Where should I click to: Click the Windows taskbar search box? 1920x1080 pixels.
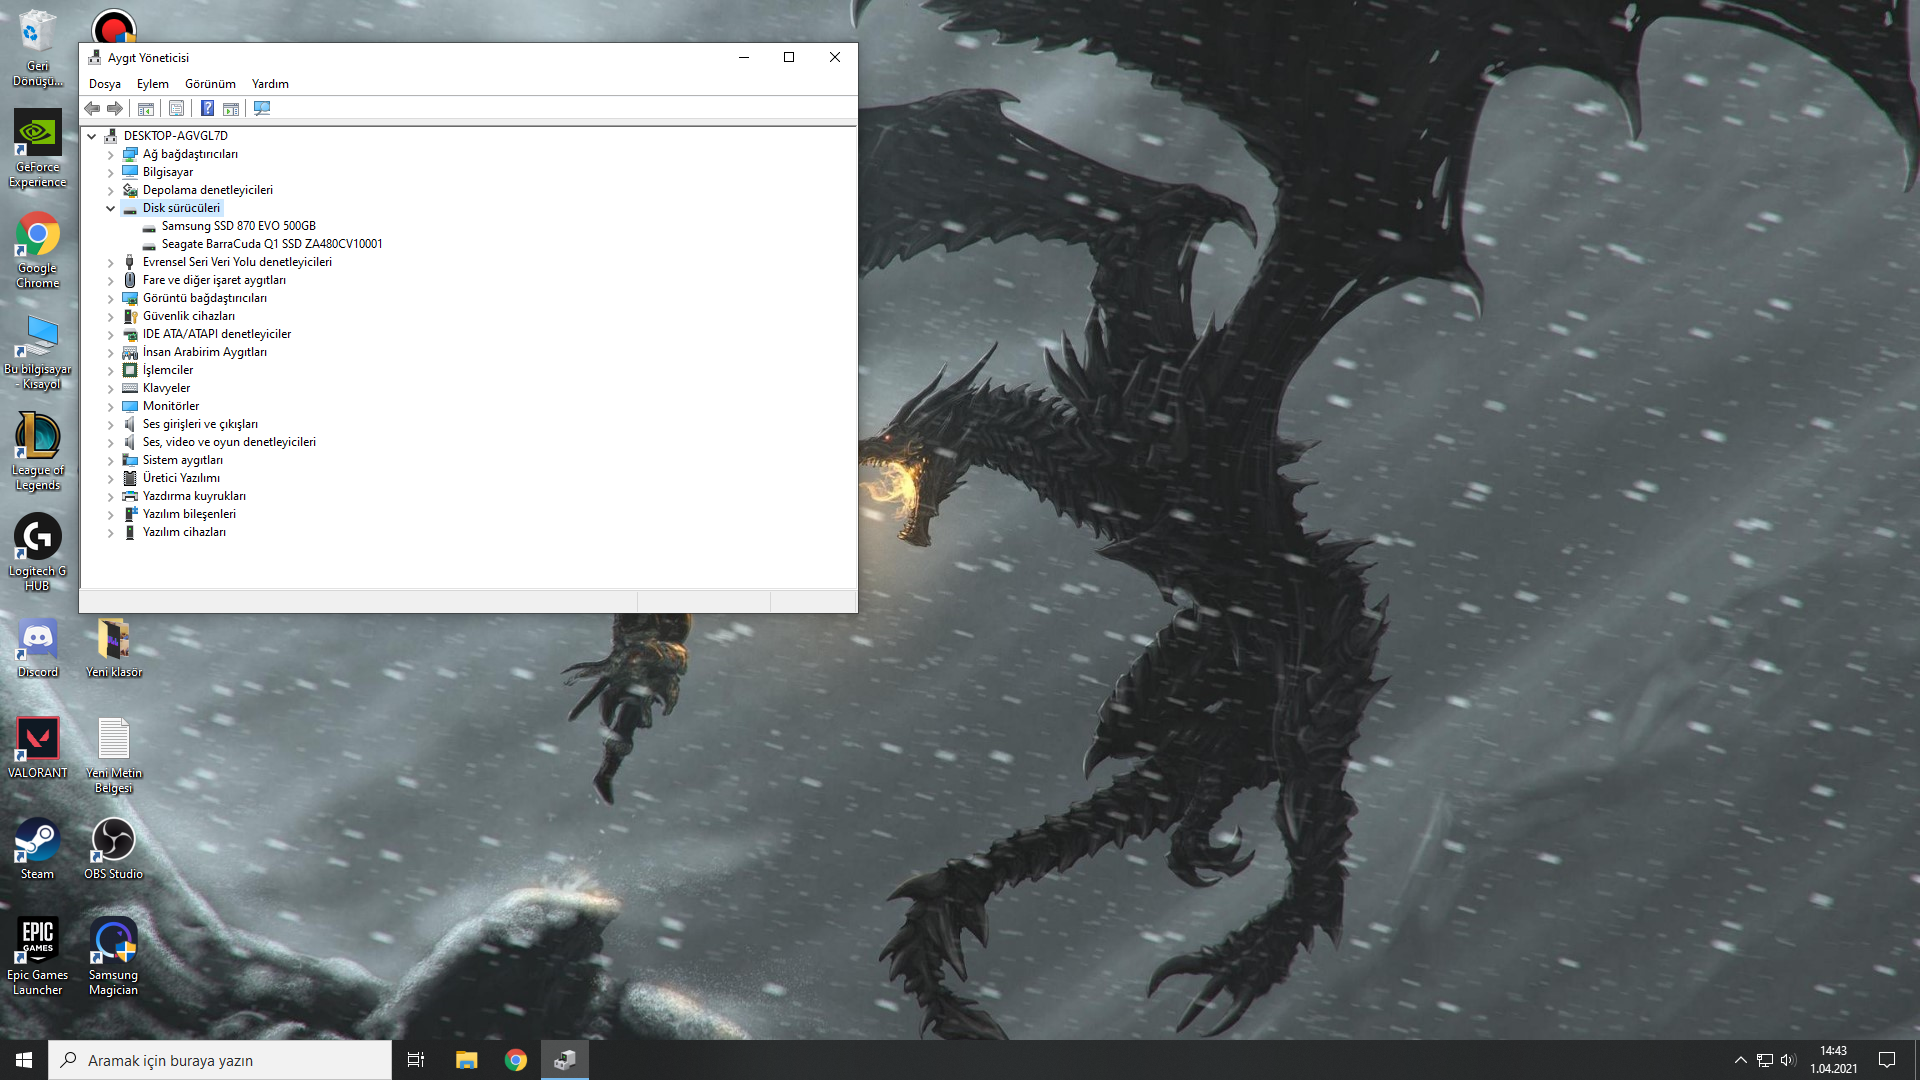220,1060
